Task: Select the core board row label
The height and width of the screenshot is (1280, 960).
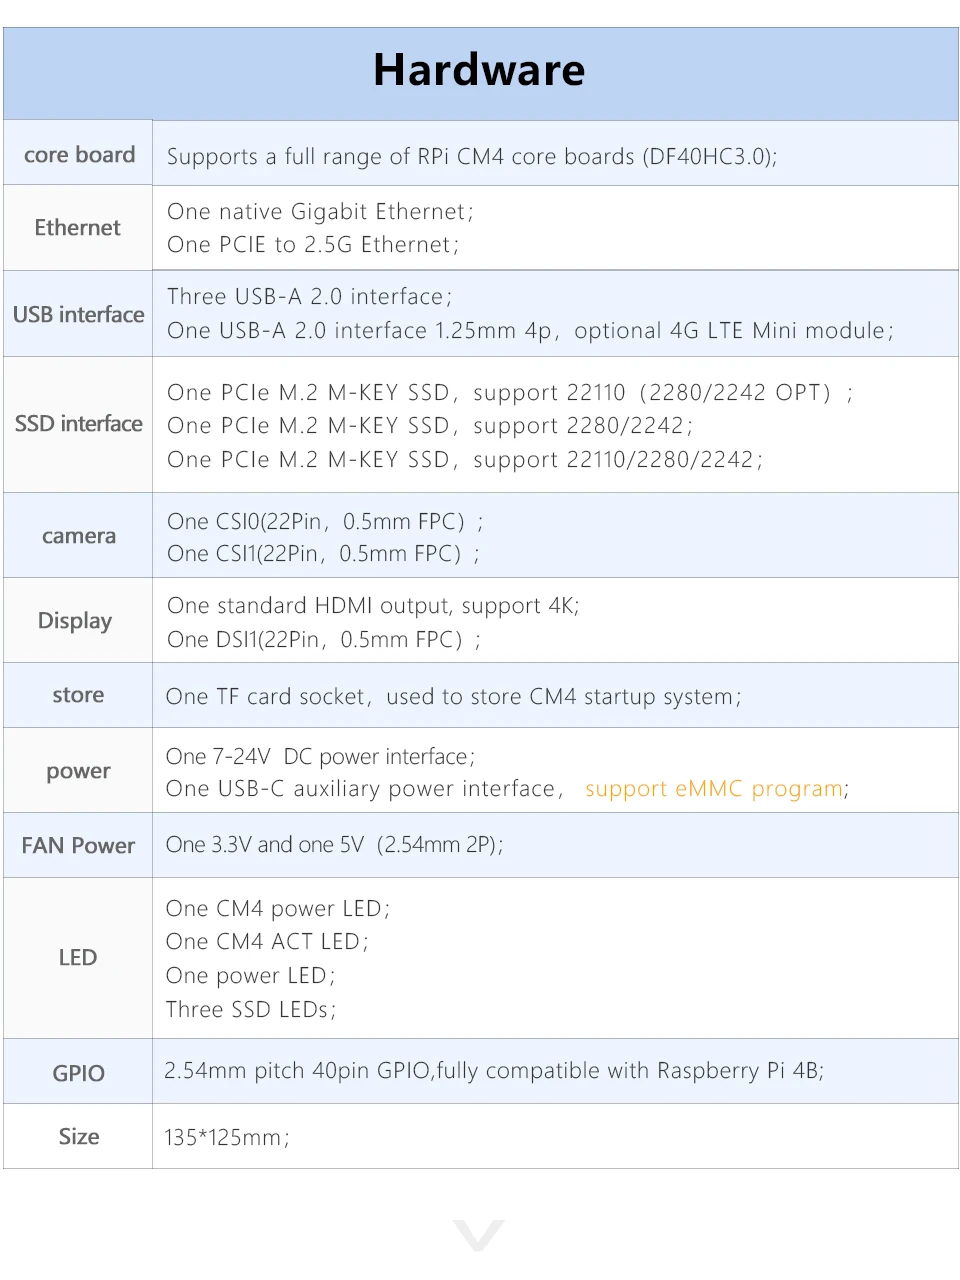Action: coord(79,155)
